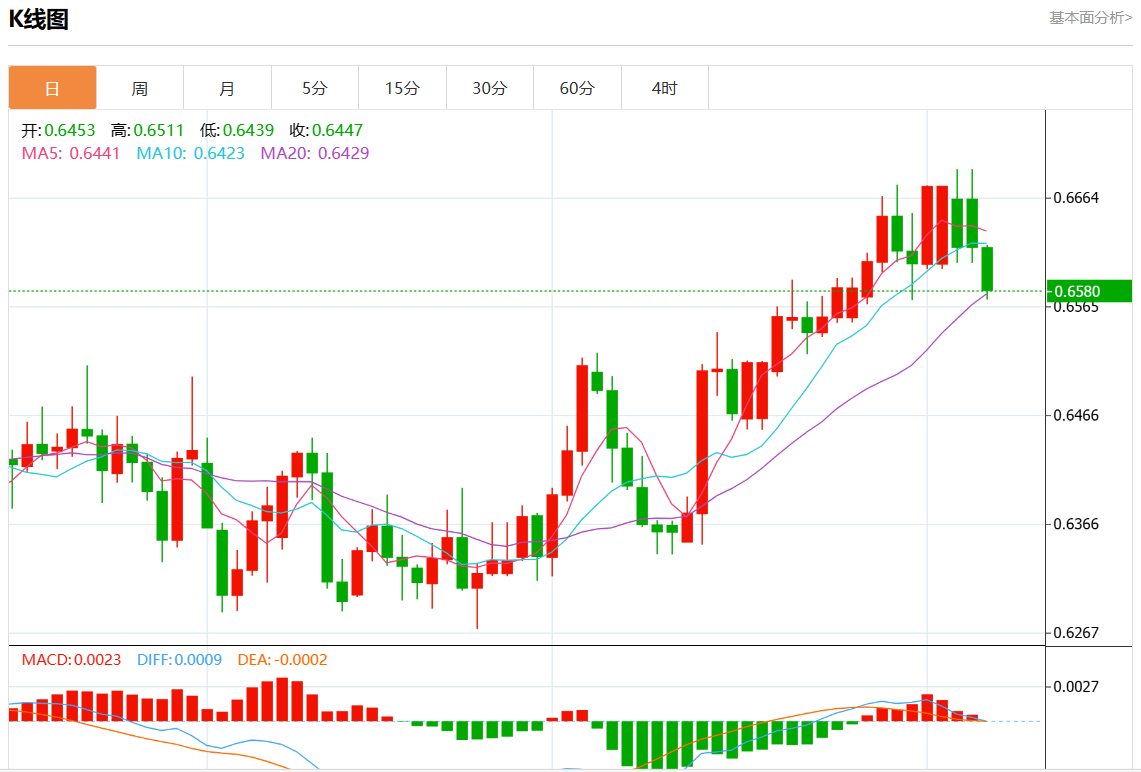Viewport: 1141px width, 772px height.
Task: Switch to the 周 weekly tab
Action: click(140, 88)
